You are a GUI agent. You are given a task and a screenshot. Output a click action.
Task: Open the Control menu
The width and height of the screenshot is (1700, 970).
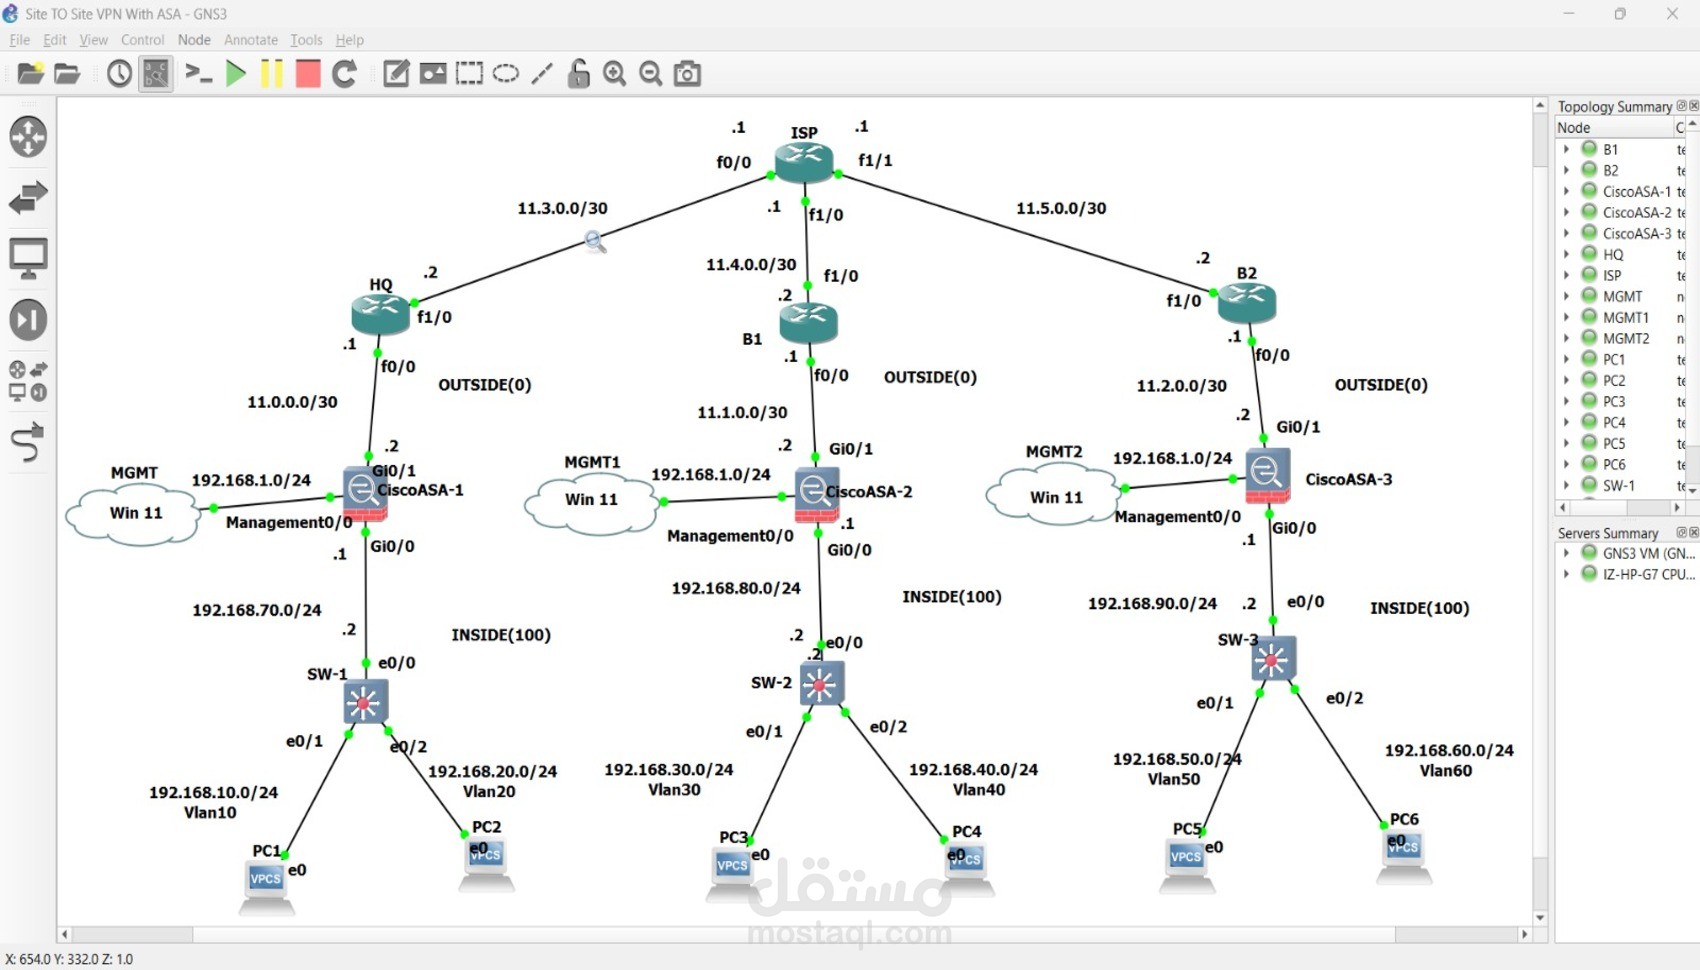[142, 40]
